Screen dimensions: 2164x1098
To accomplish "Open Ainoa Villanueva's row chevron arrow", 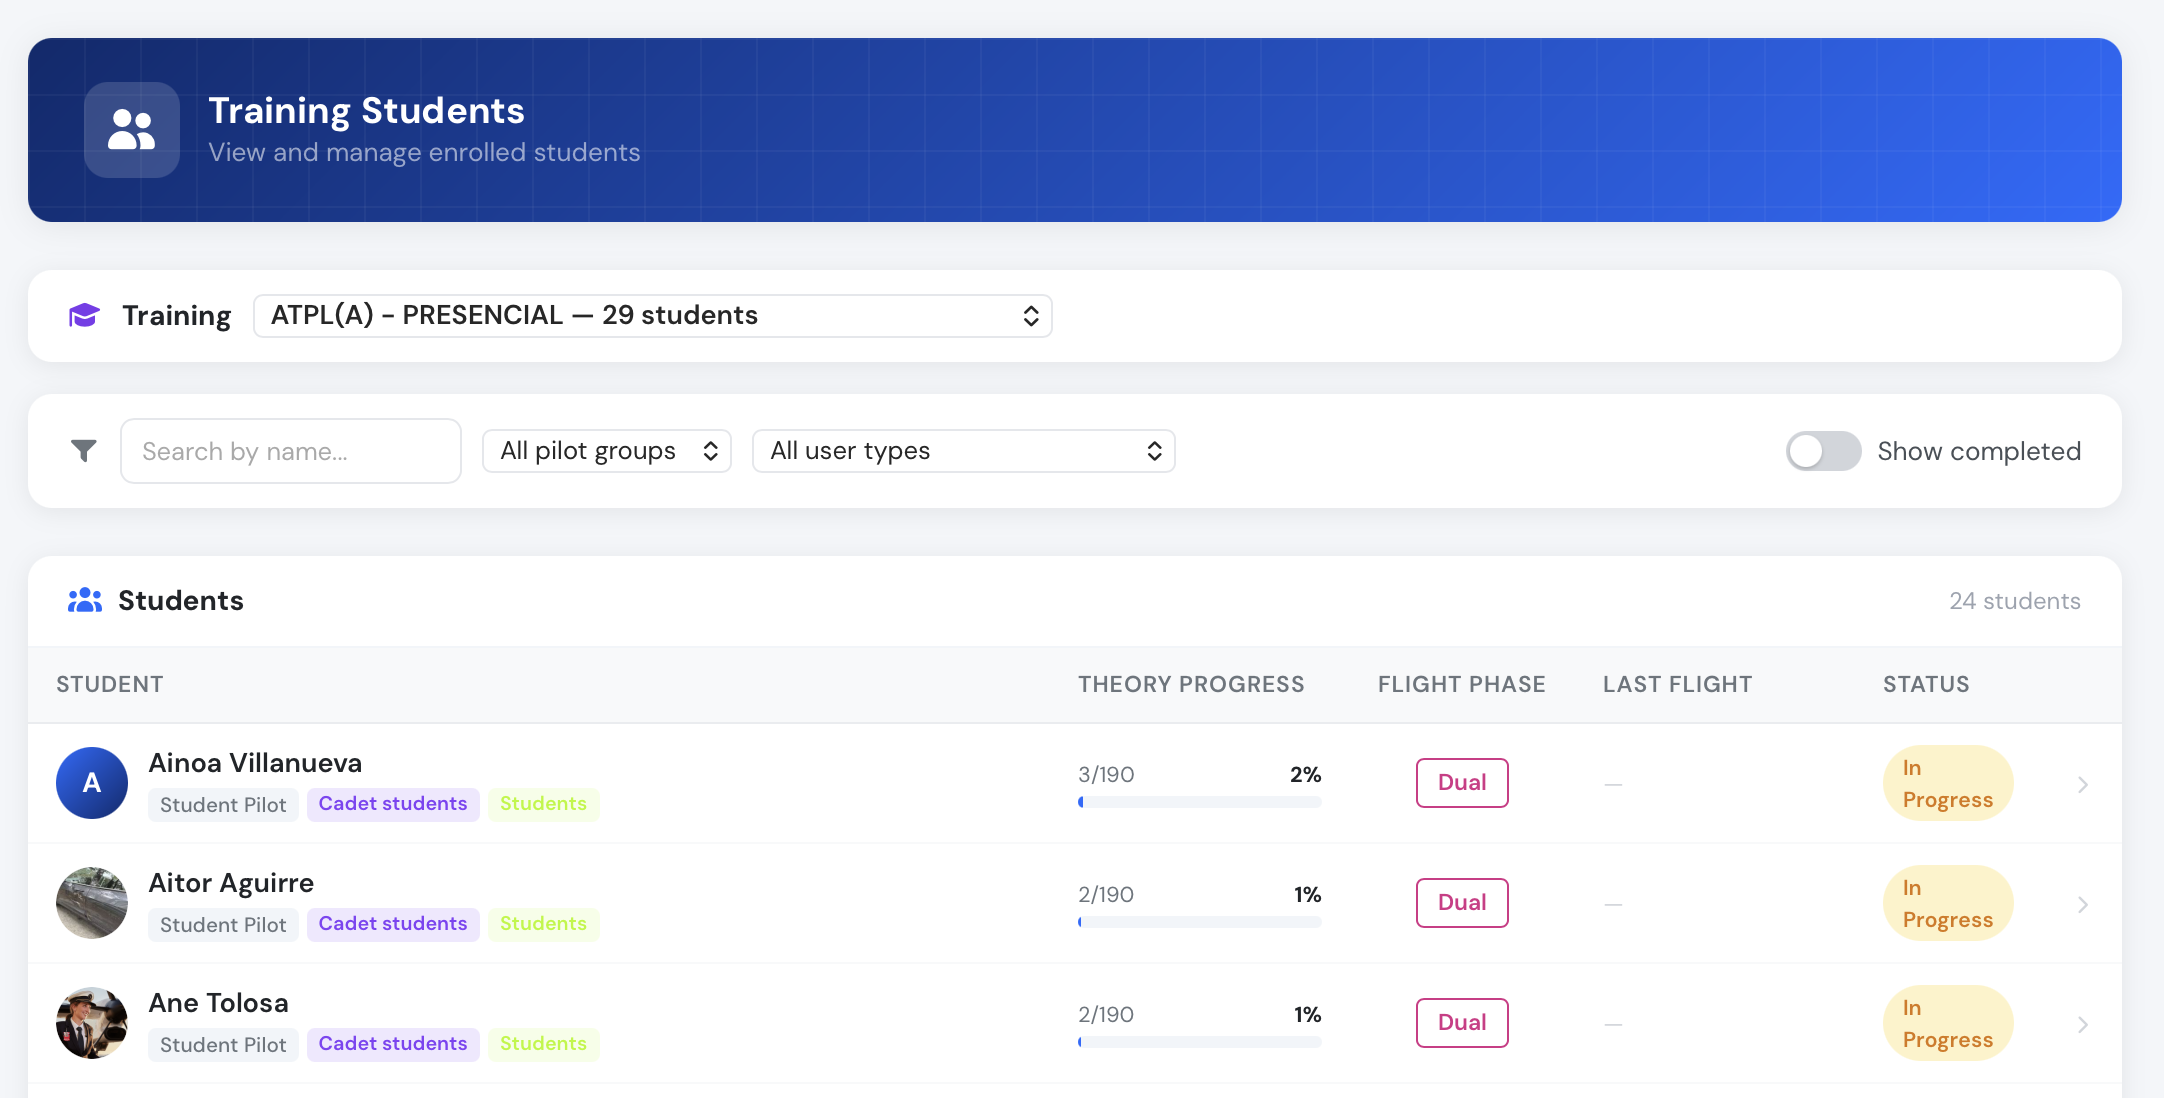I will click(2083, 785).
